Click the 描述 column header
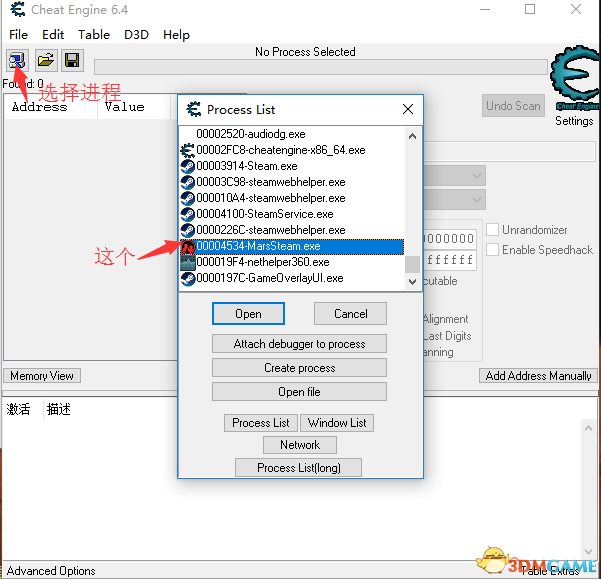Viewport: 601px width, 579px height. tap(59, 409)
